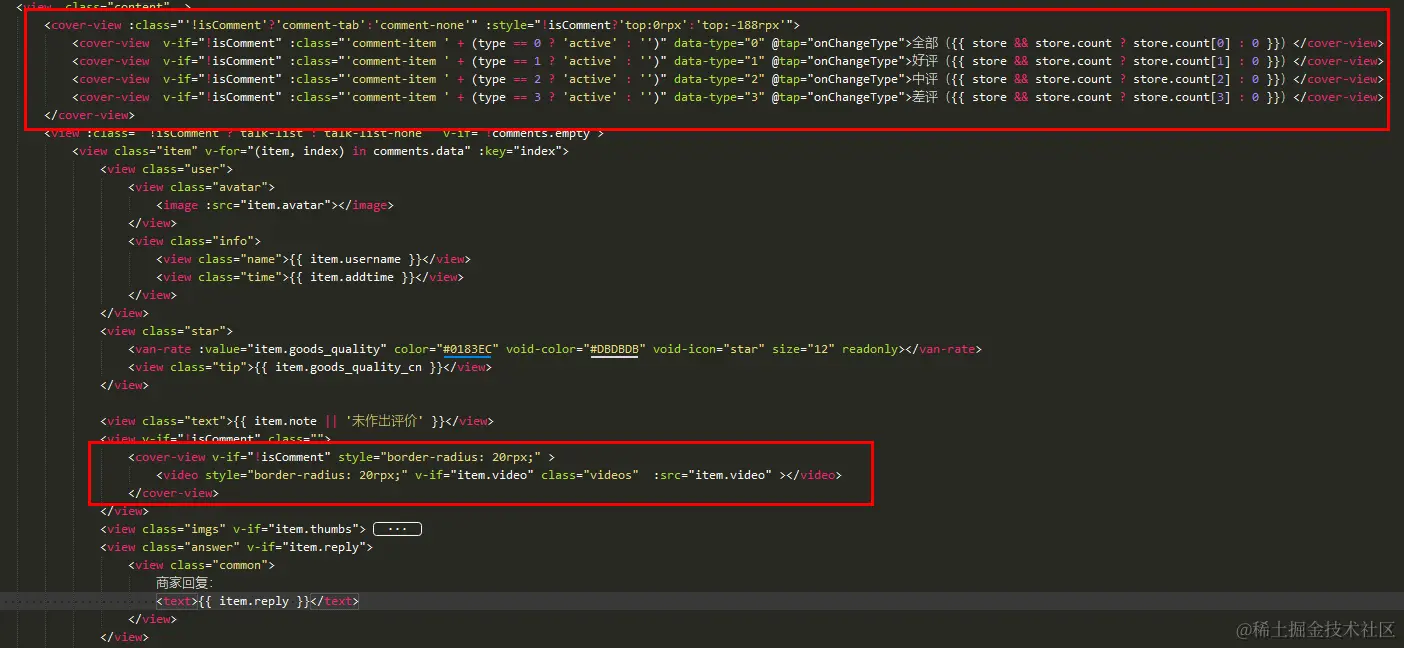Click the class="avatar" attribute
Viewport: 1404px width, 648px height.
[x=222, y=187]
